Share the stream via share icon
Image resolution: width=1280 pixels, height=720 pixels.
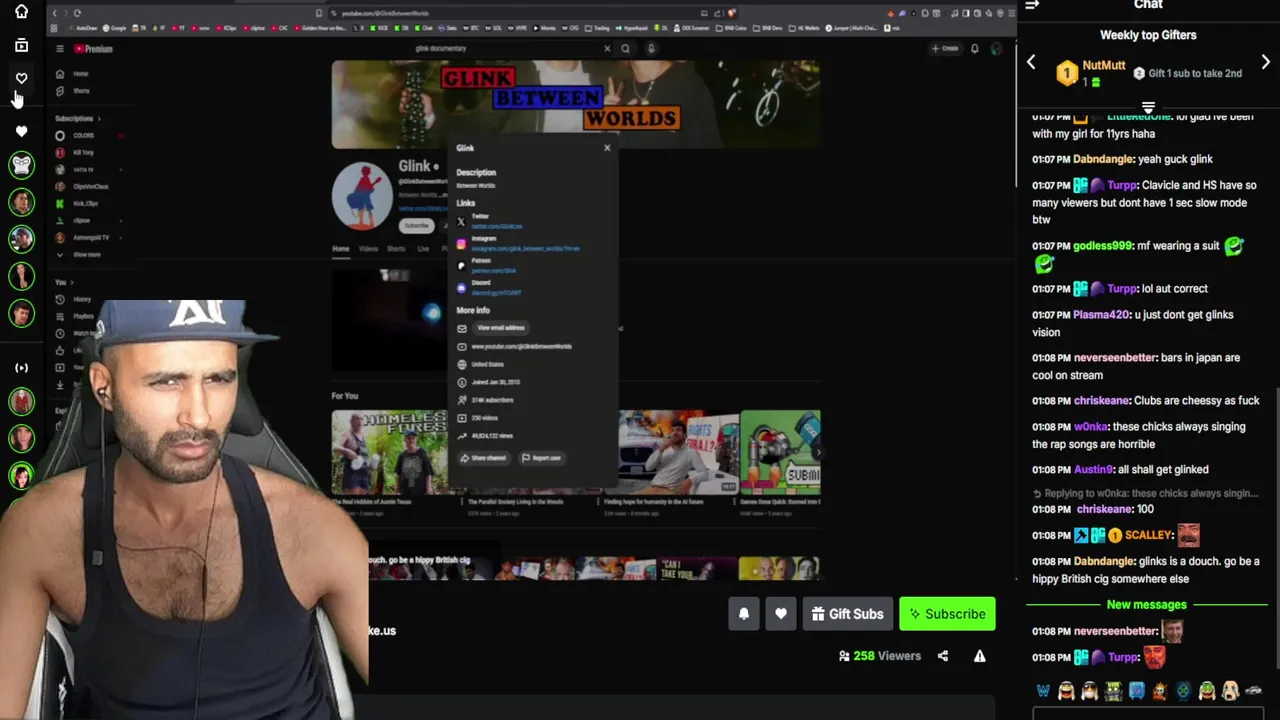943,656
